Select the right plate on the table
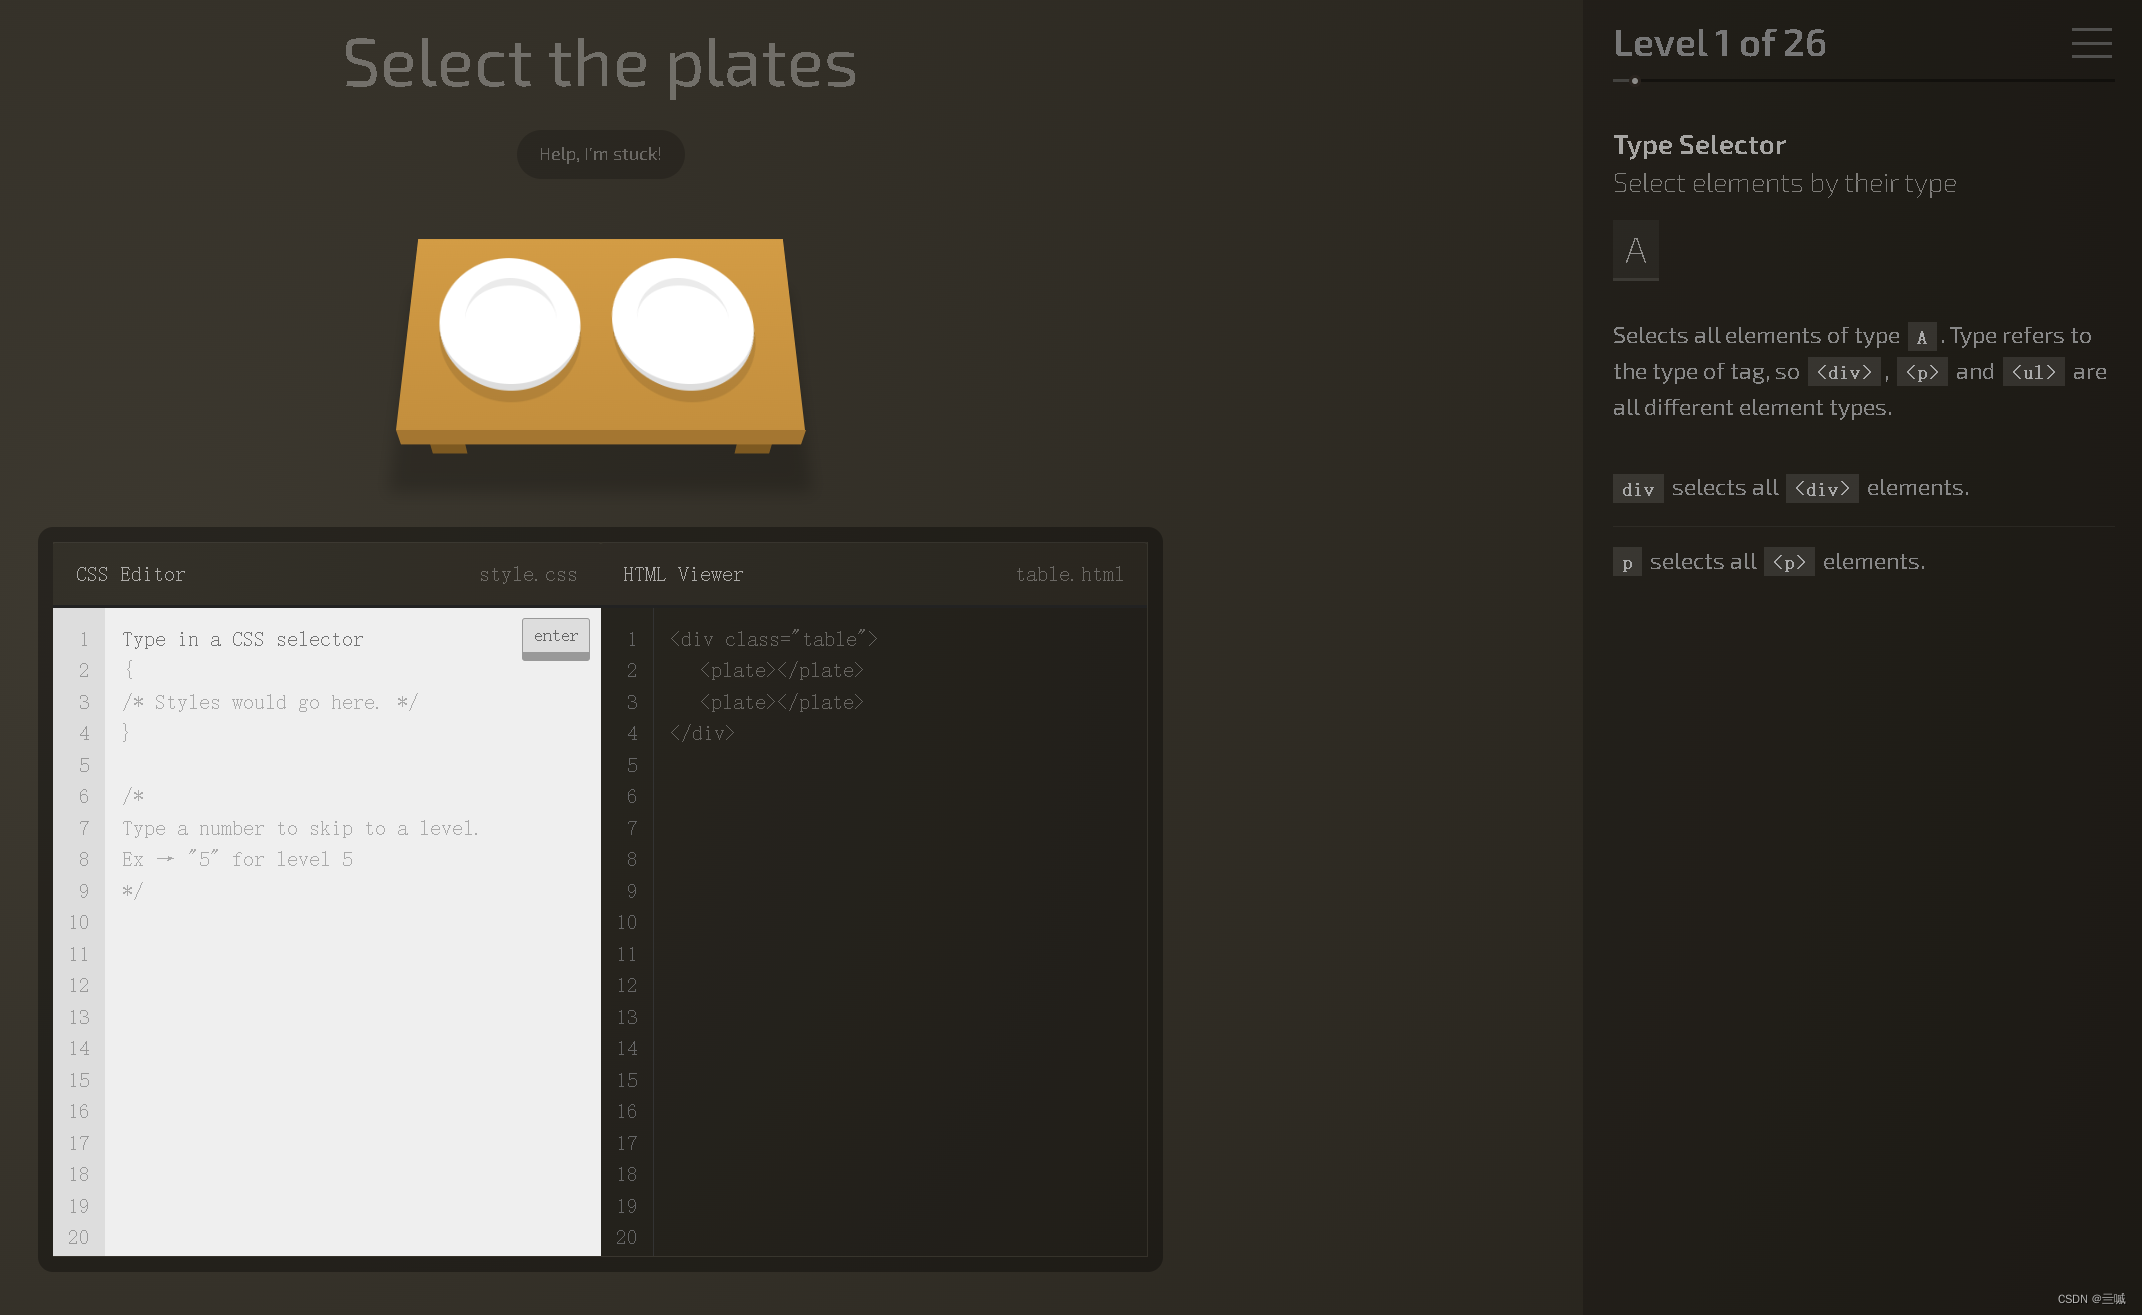This screenshot has height=1315, width=2142. (x=683, y=325)
